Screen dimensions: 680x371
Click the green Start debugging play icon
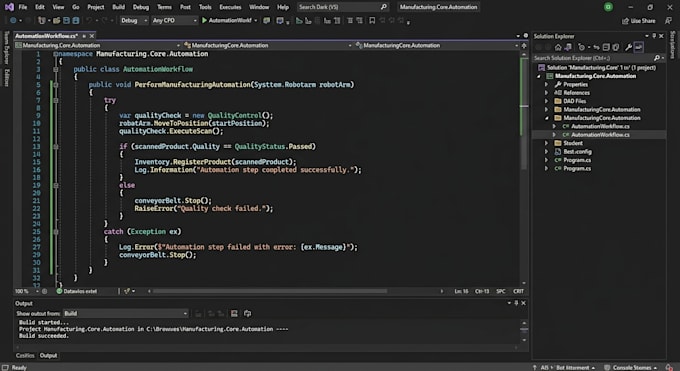pos(204,20)
